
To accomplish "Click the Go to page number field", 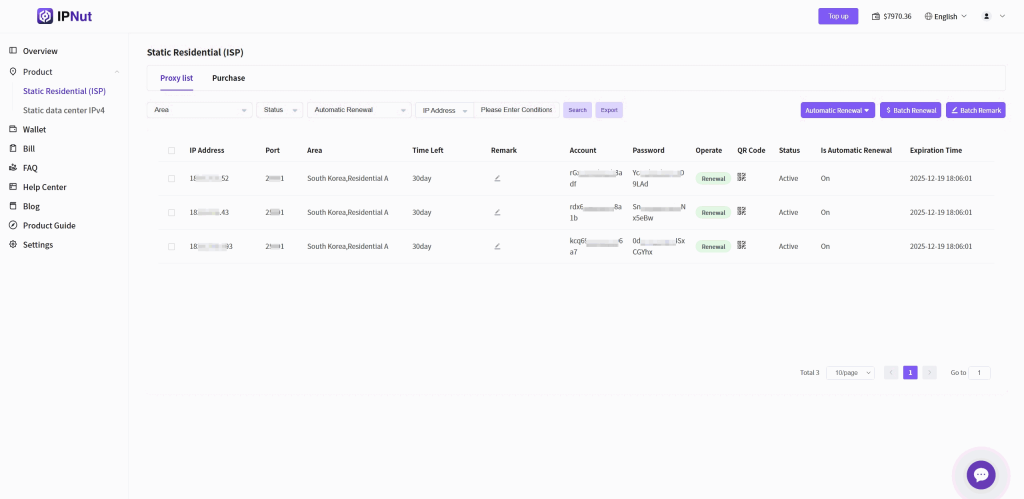I will coord(979,372).
